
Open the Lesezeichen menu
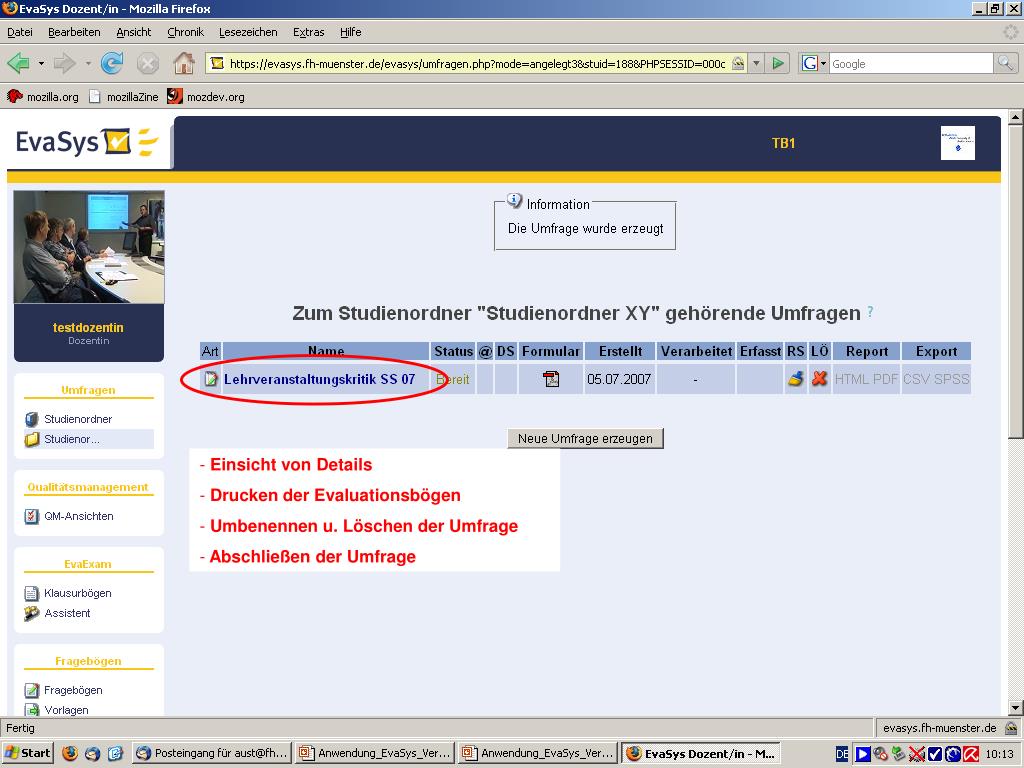248,32
